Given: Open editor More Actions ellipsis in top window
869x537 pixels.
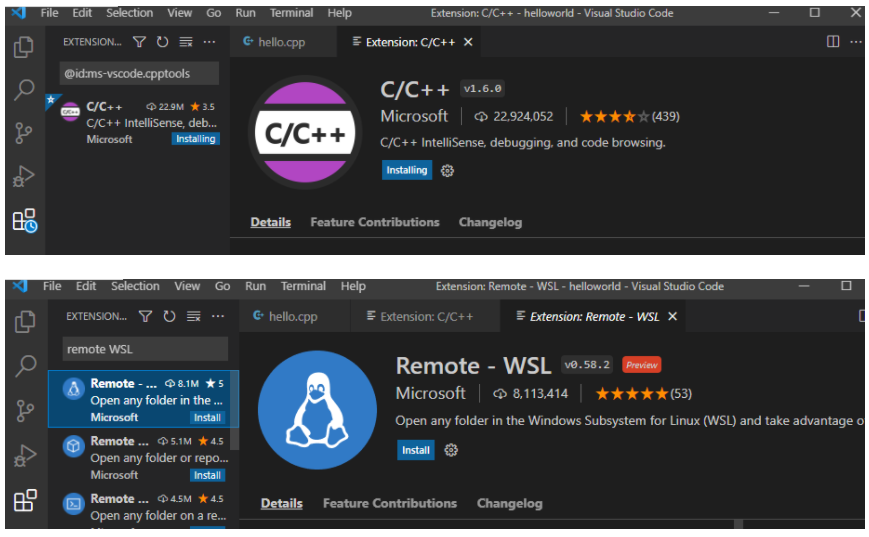Looking at the screenshot, I should click(x=856, y=42).
